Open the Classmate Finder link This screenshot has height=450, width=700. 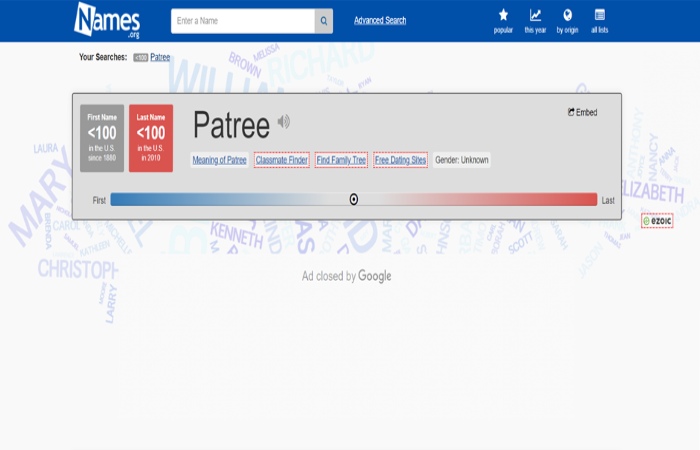point(282,160)
